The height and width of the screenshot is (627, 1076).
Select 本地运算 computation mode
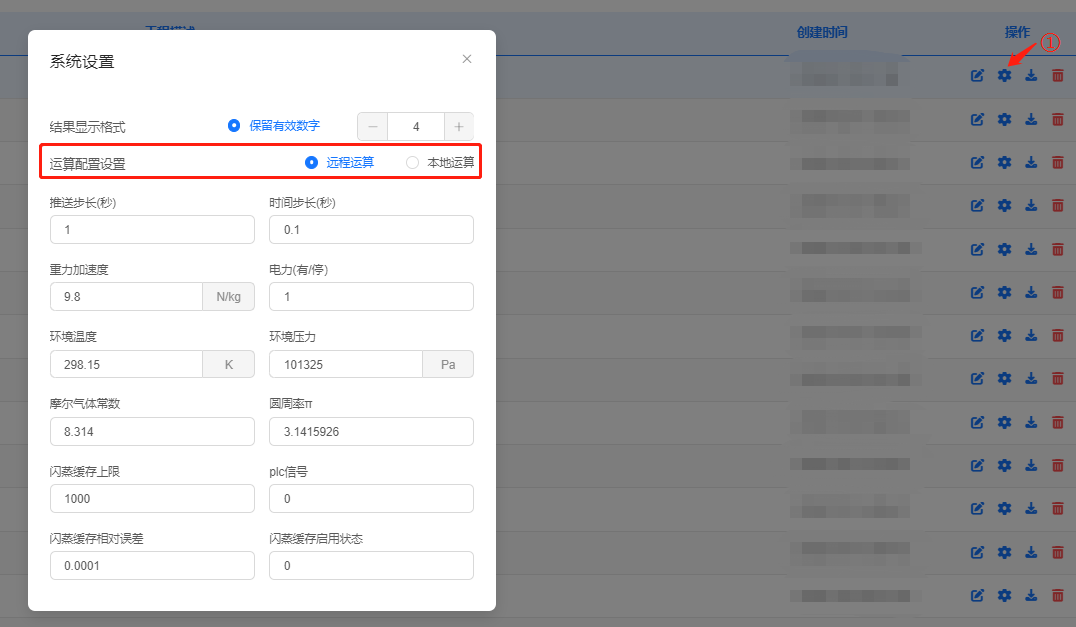[440, 163]
